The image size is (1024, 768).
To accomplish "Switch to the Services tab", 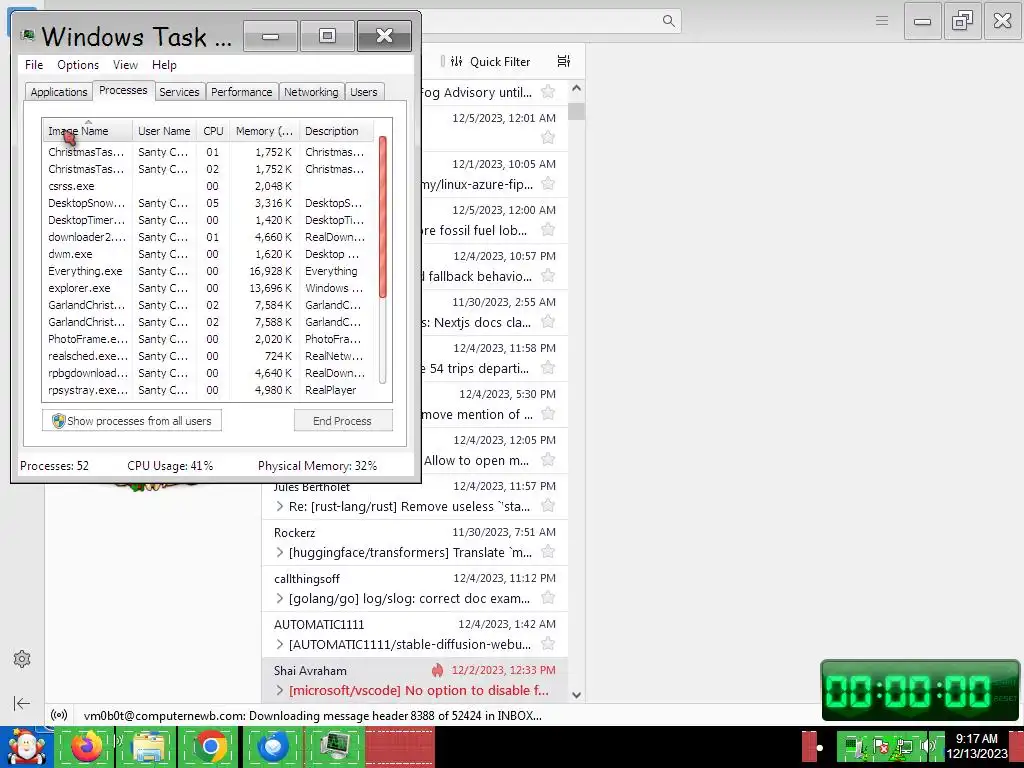I will point(179,92).
